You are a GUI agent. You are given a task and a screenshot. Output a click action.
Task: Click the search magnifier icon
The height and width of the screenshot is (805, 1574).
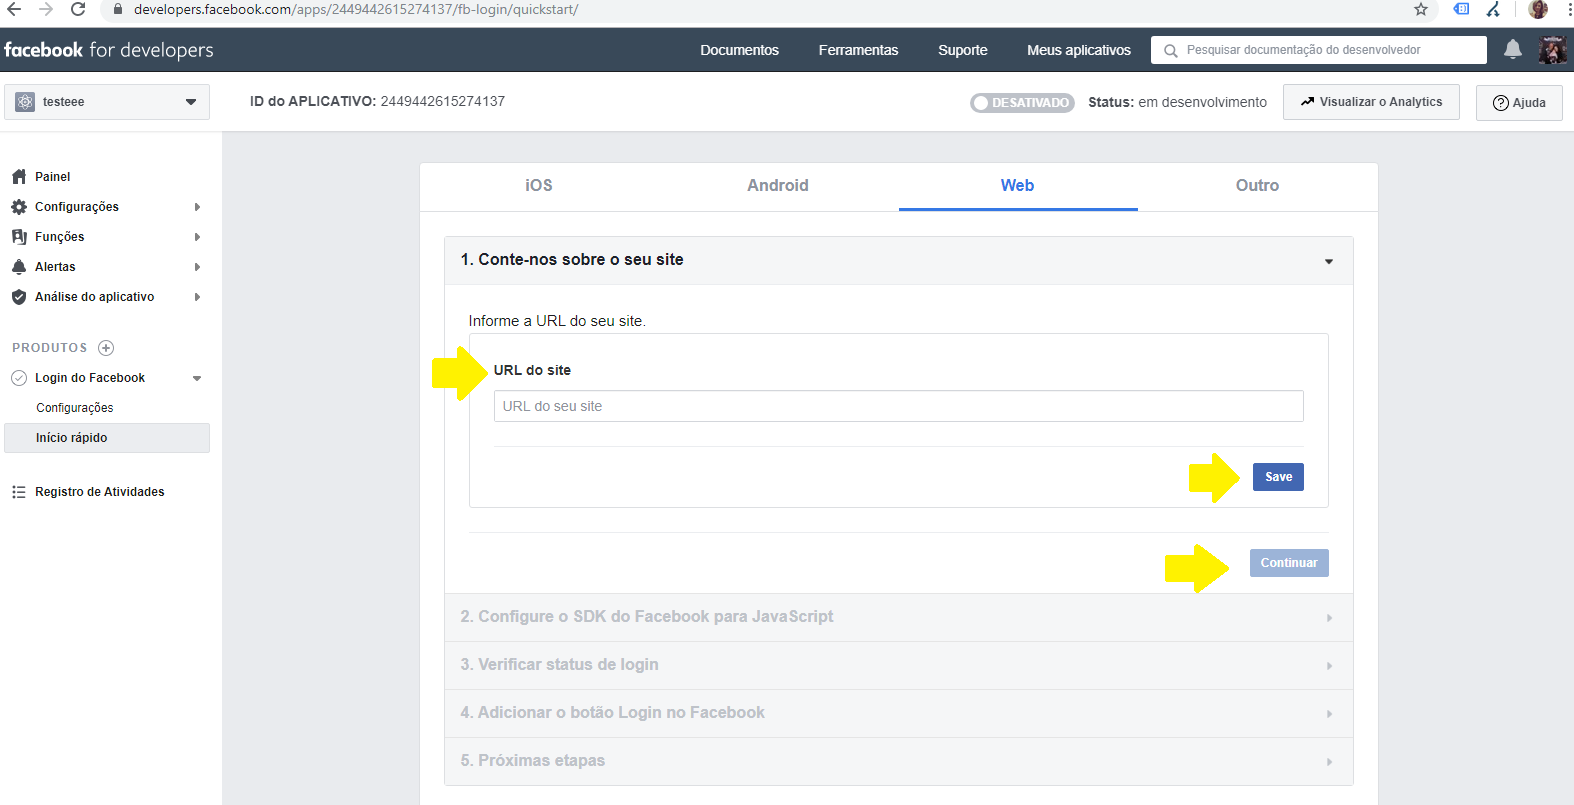[x=1170, y=50]
